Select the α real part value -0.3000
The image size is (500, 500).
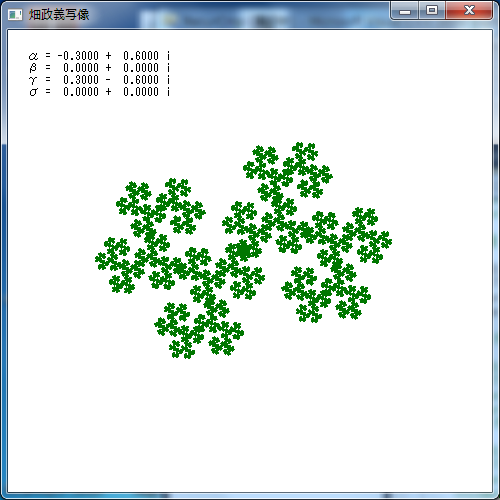(x=78, y=56)
